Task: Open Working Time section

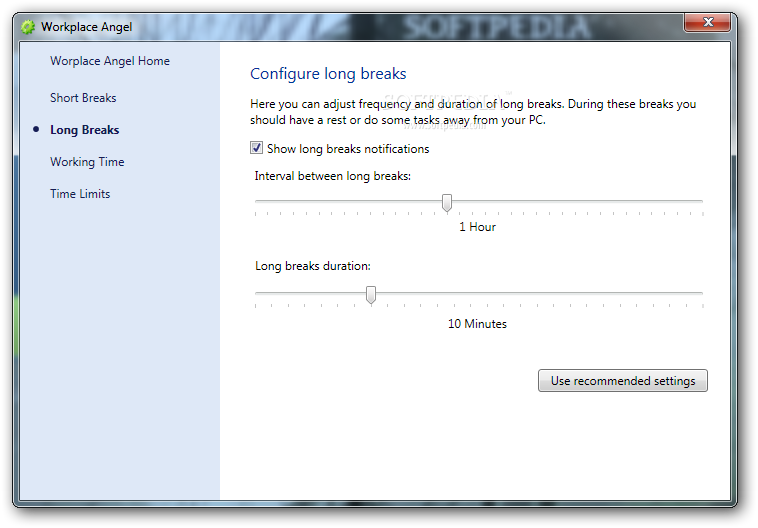Action: 87,162
